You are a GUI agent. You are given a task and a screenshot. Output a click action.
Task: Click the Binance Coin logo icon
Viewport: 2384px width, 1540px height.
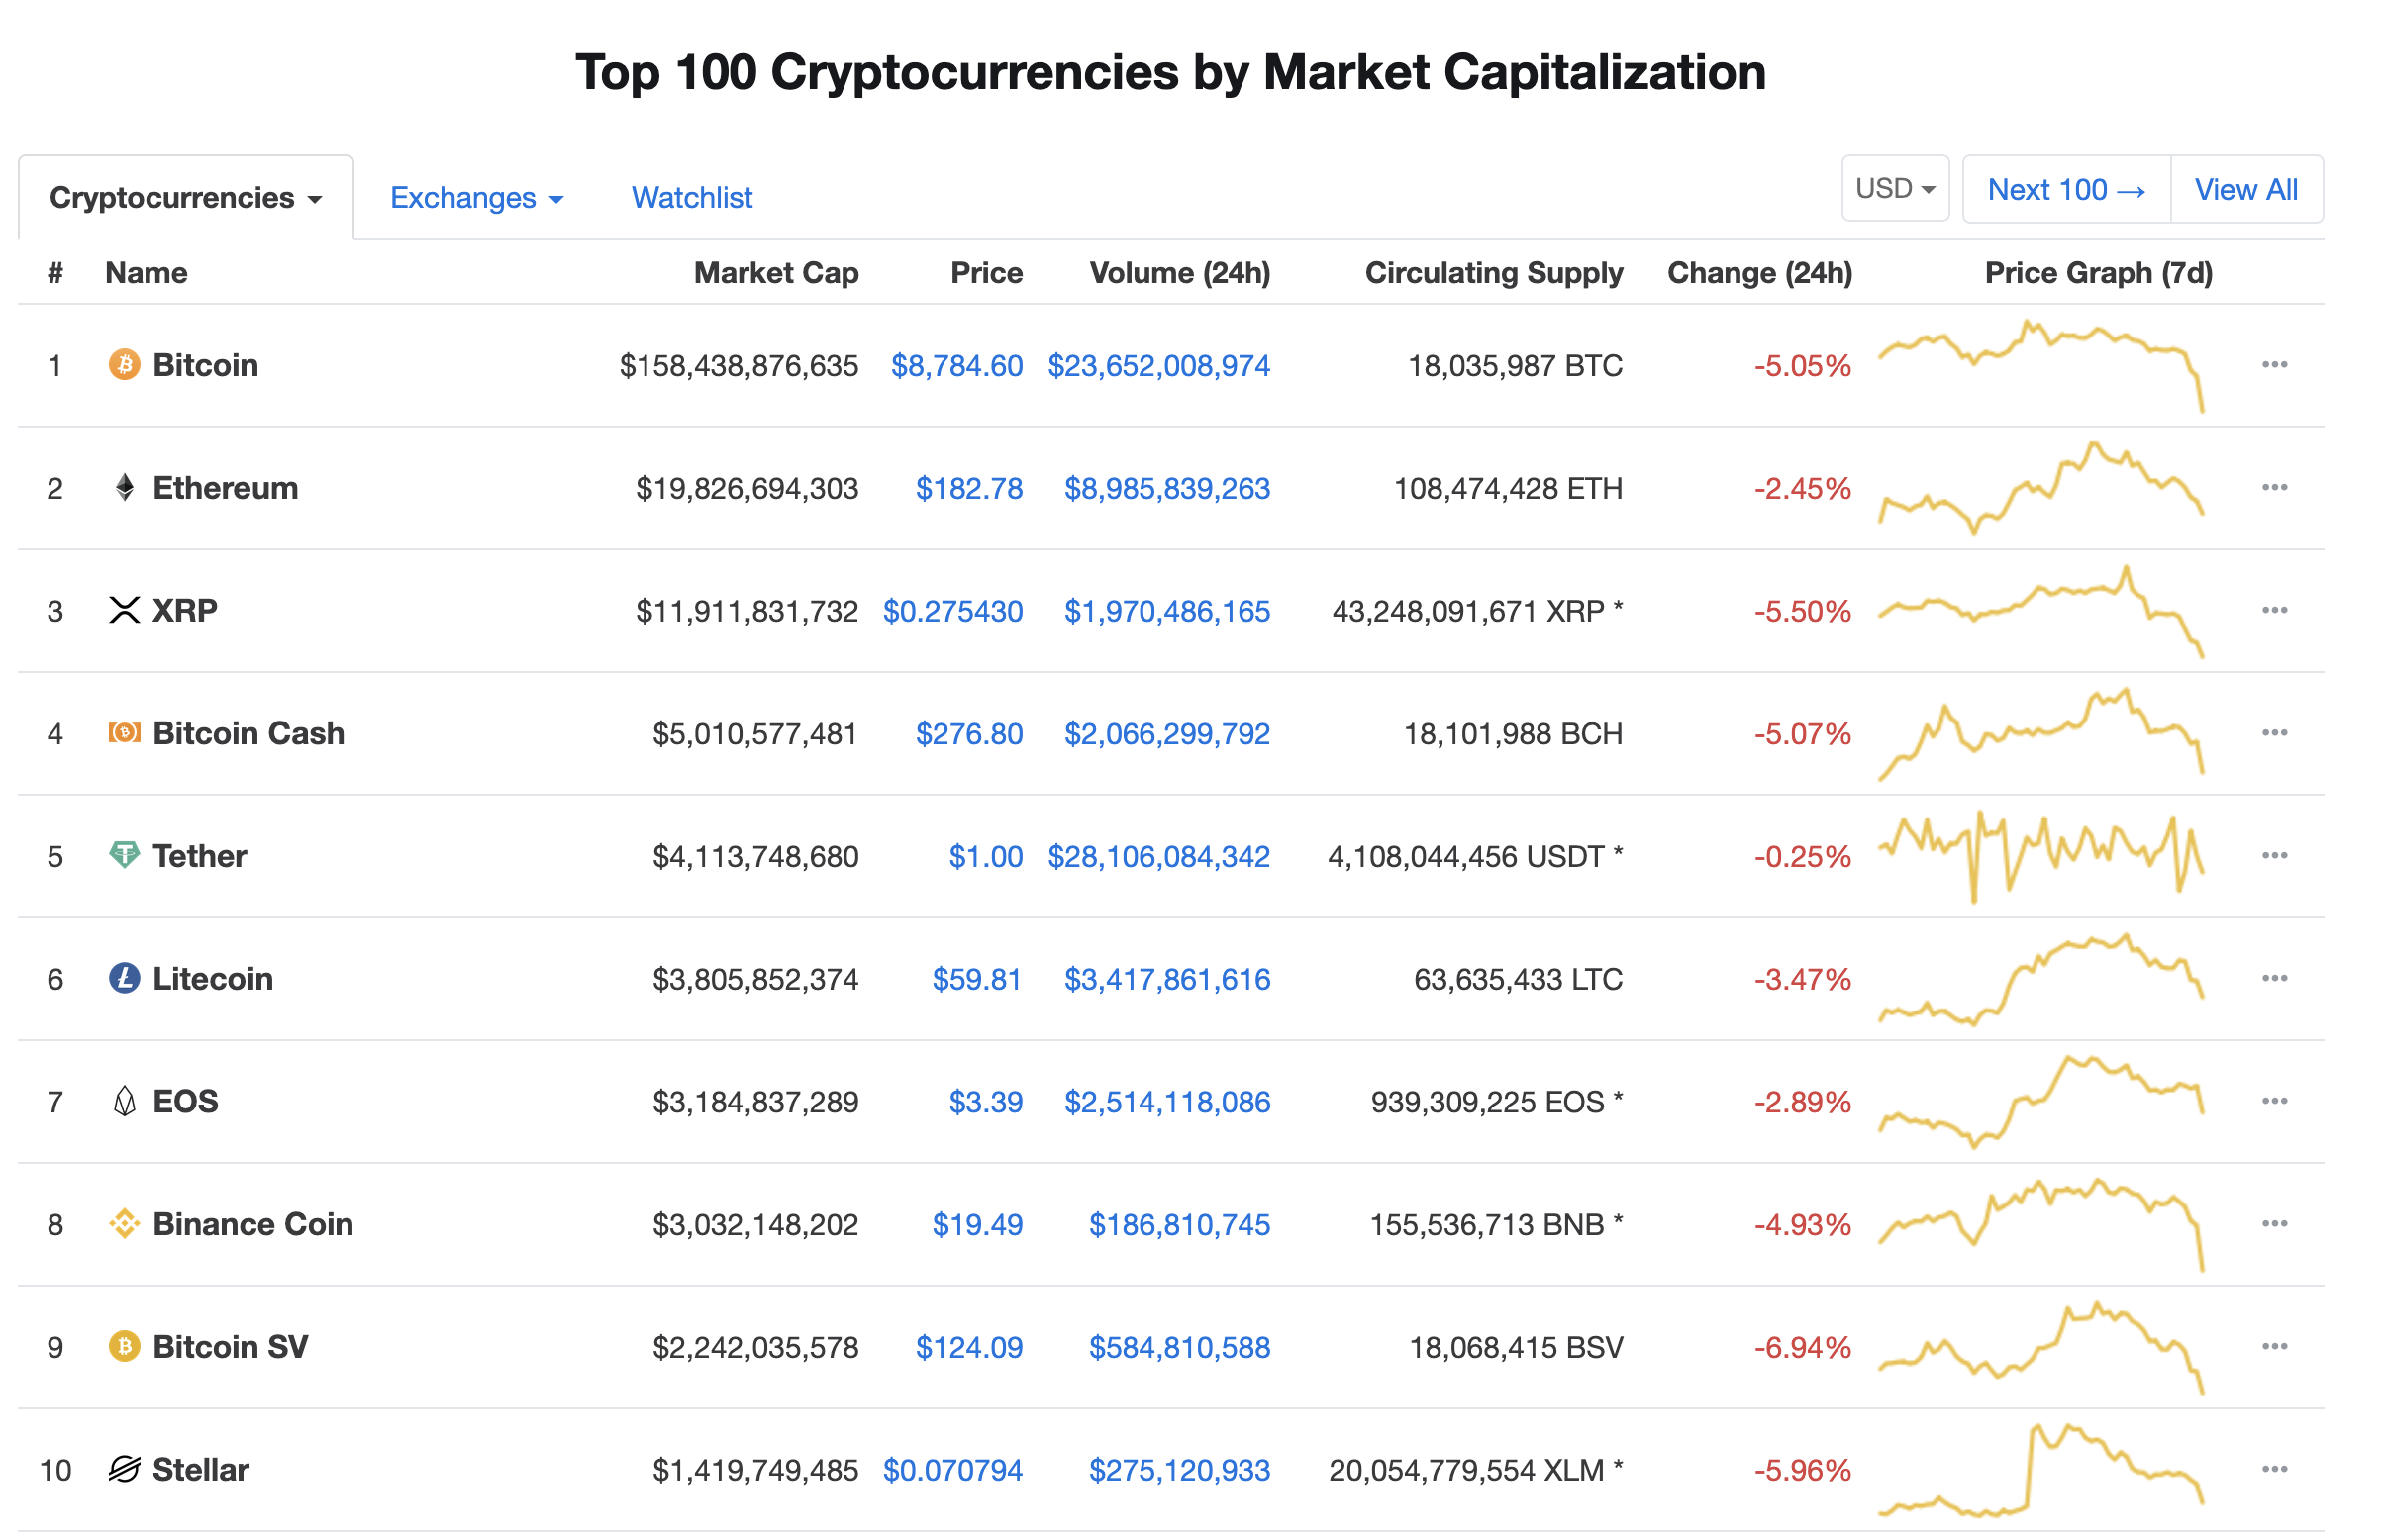[x=124, y=1224]
